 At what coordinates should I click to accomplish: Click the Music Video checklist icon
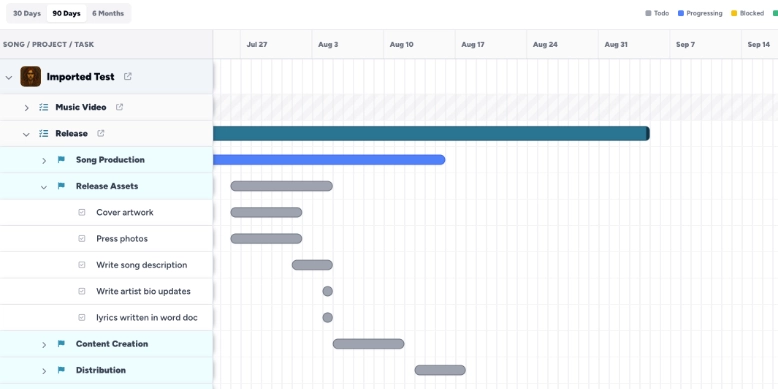tap(44, 107)
